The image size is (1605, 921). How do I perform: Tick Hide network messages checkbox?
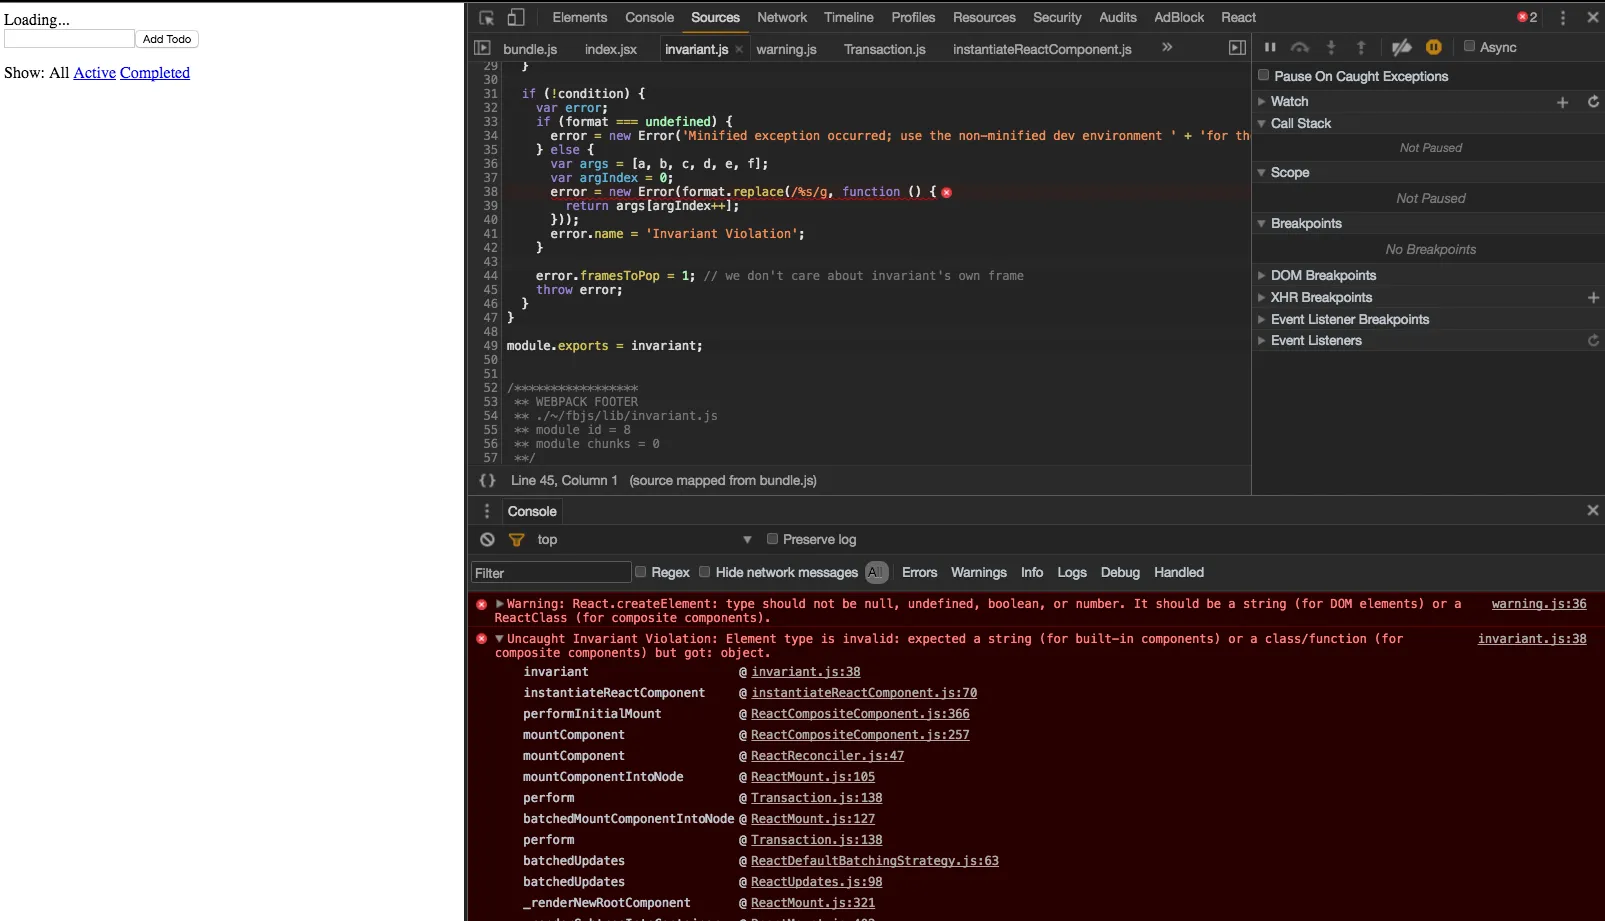[x=704, y=572]
